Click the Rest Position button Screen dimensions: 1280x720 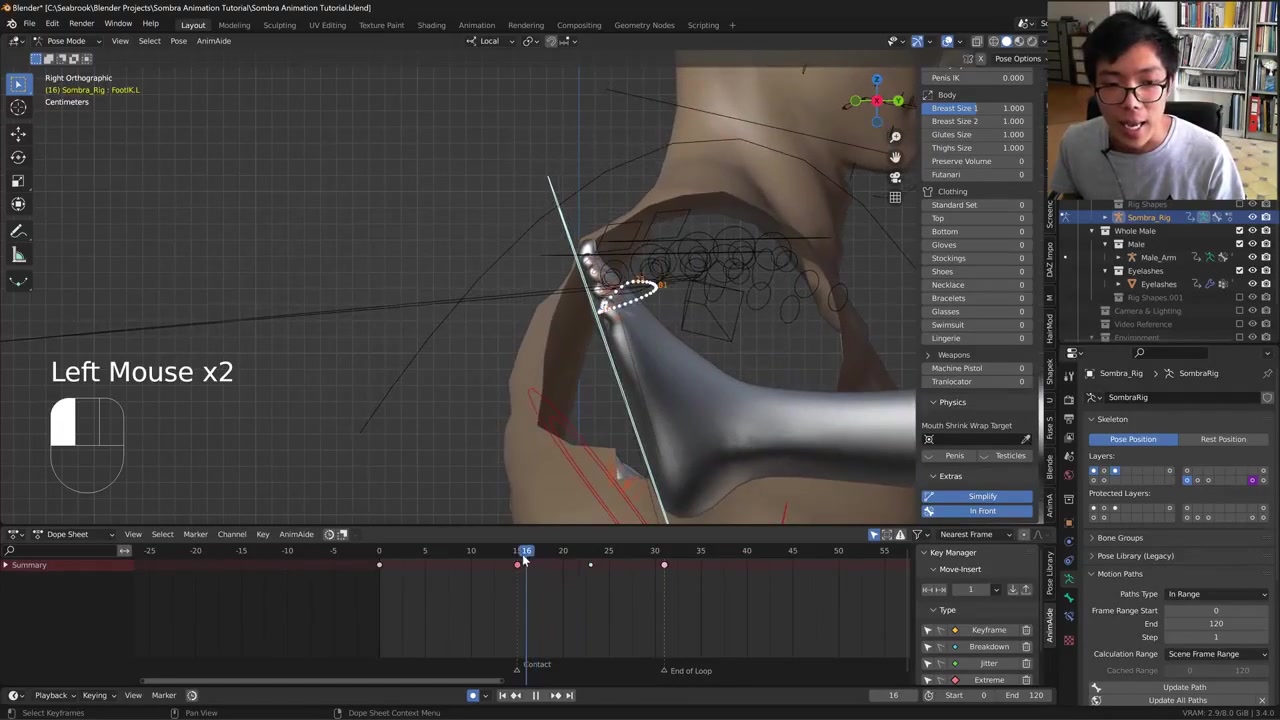click(1222, 439)
